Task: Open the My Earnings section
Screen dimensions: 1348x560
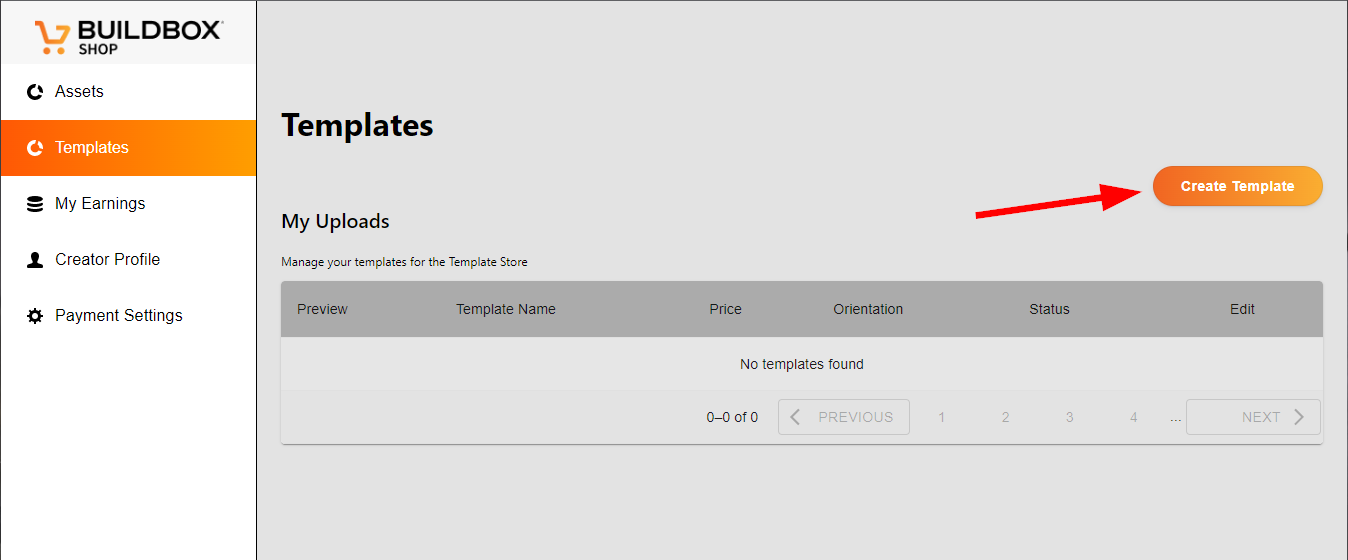Action: coord(100,204)
